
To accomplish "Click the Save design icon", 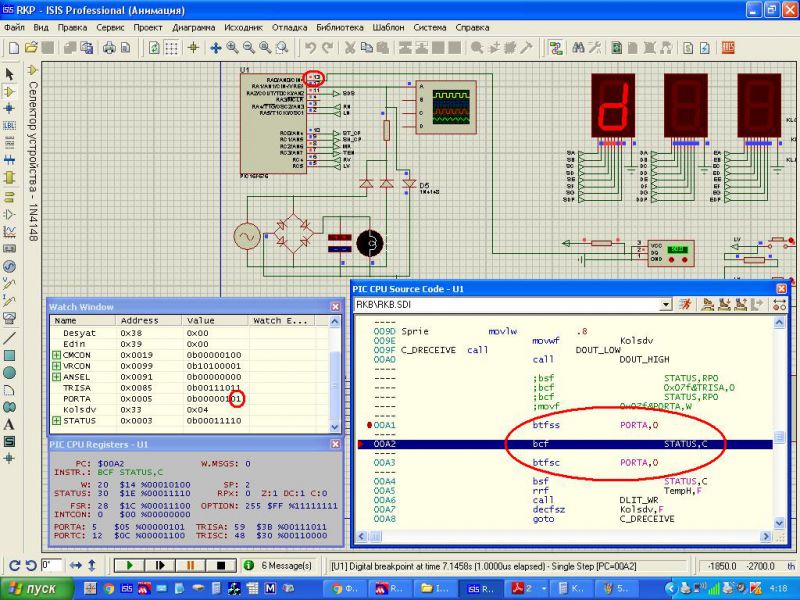I will pos(46,47).
